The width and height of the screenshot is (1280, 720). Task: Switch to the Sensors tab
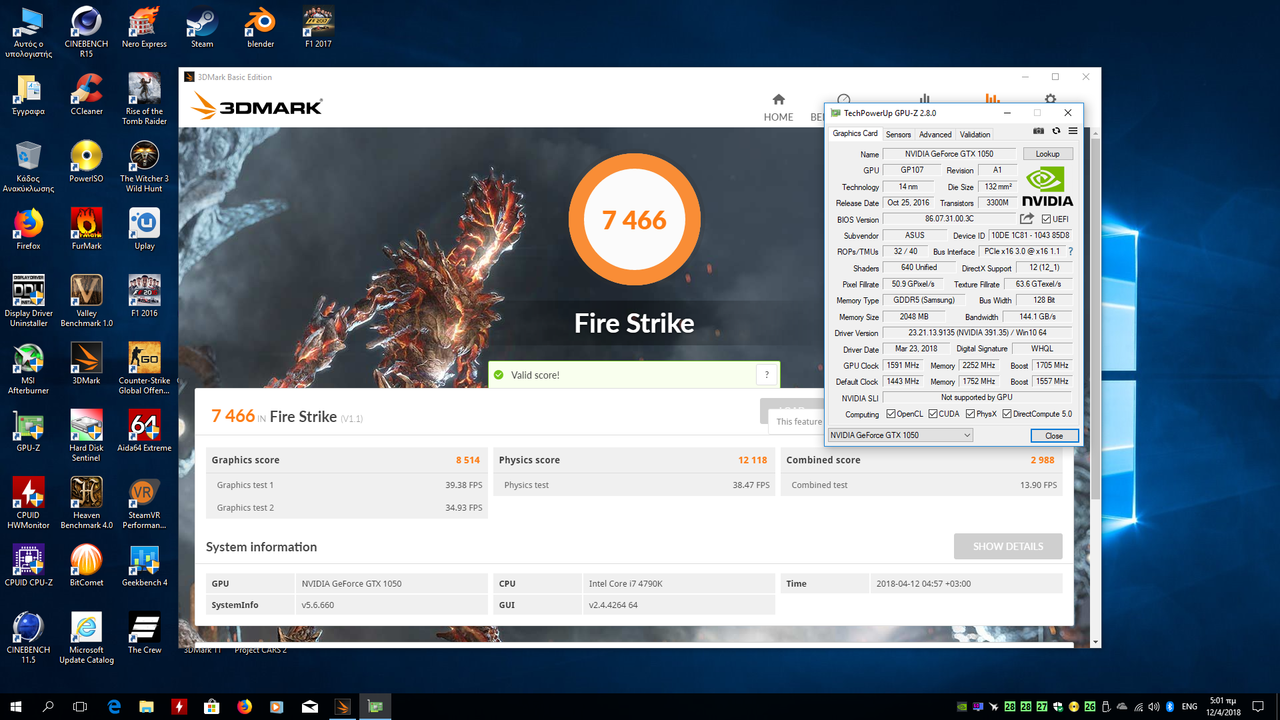point(898,134)
